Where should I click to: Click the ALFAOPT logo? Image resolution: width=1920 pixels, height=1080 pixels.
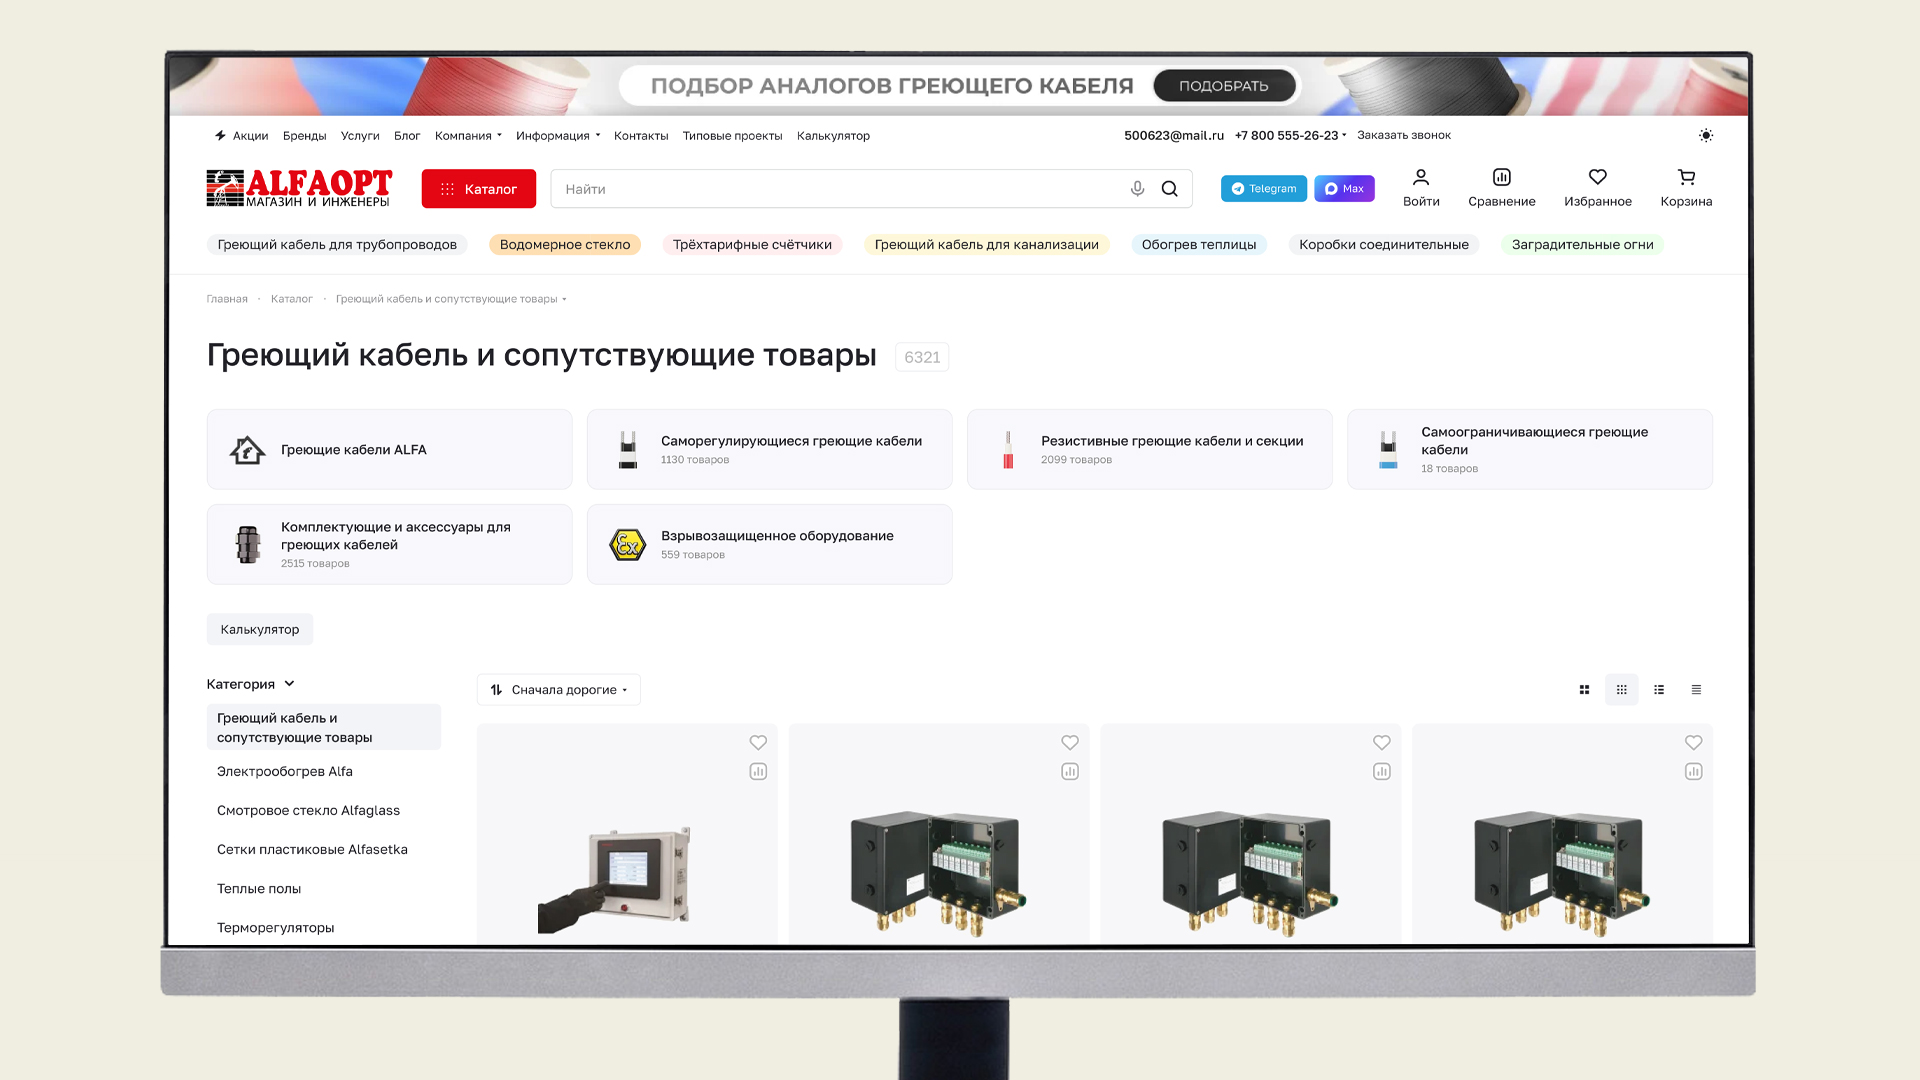pos(299,188)
